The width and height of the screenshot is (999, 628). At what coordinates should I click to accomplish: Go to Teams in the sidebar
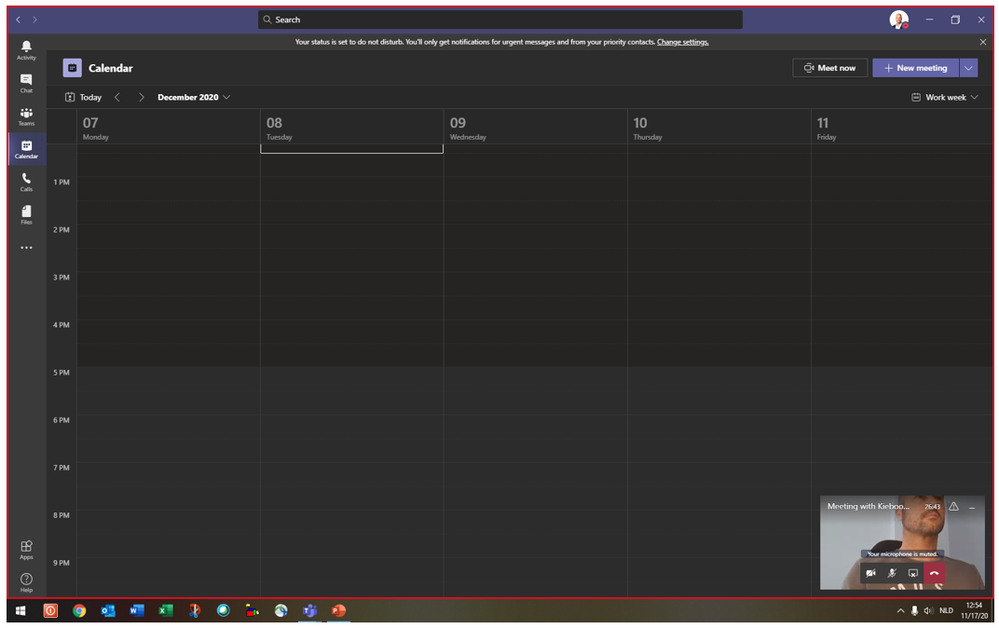coord(26,116)
